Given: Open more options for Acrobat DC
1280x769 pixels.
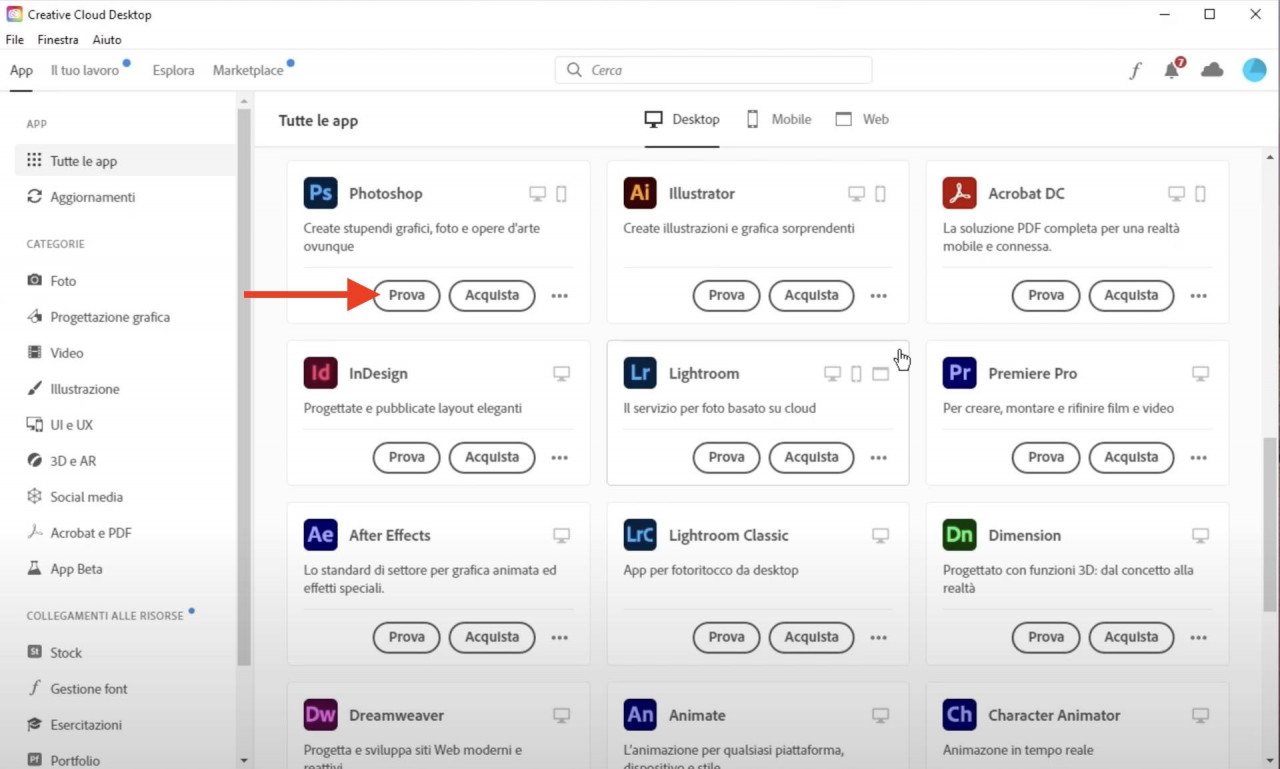Looking at the screenshot, I should tap(1198, 296).
